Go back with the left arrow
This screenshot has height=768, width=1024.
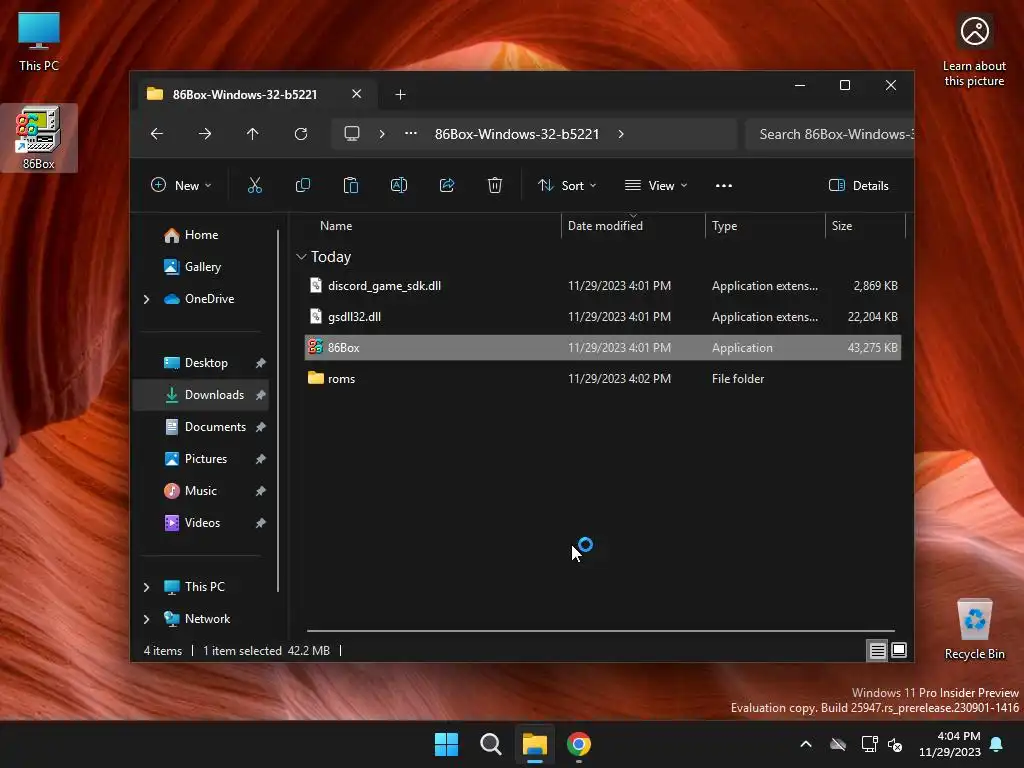point(157,134)
